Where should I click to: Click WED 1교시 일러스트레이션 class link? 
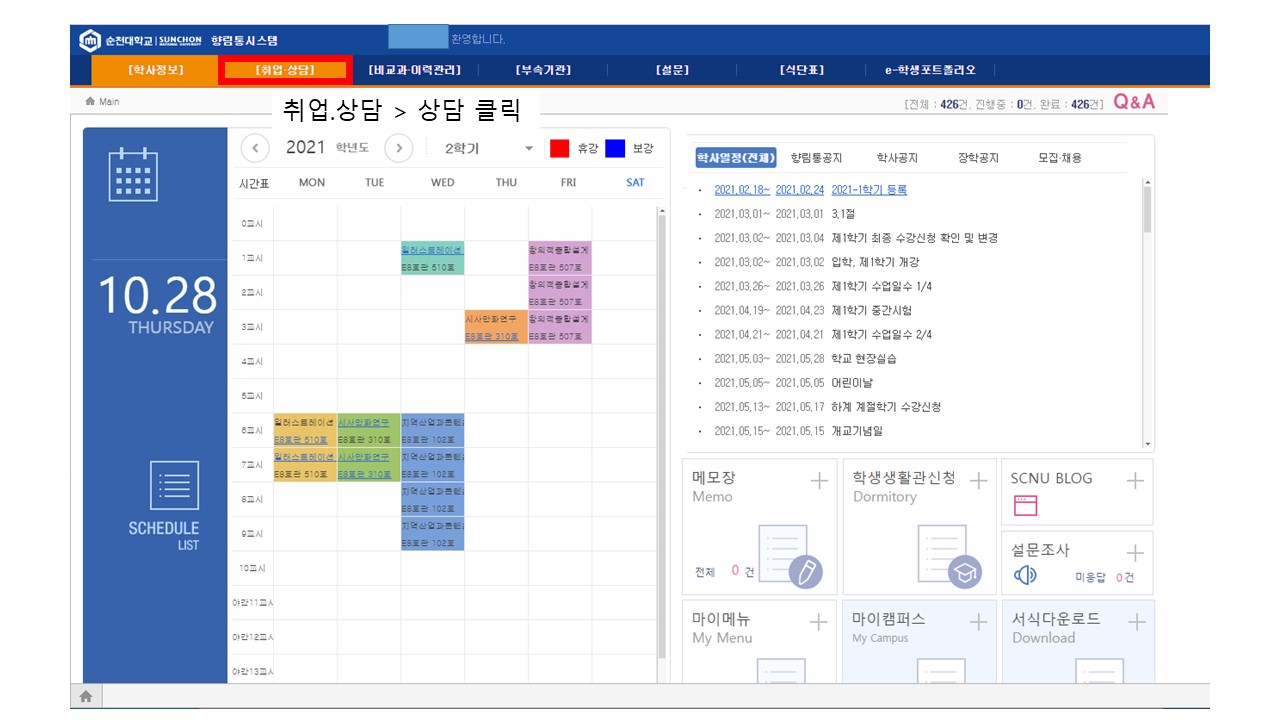pos(432,250)
